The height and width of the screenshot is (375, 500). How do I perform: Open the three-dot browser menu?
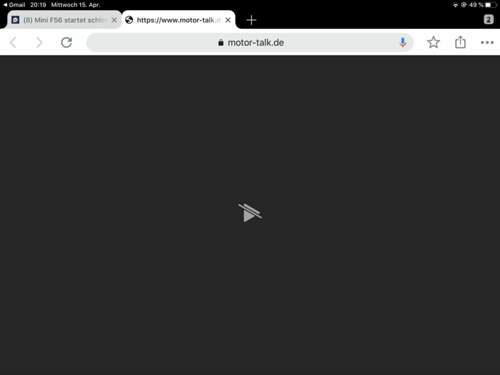487,42
